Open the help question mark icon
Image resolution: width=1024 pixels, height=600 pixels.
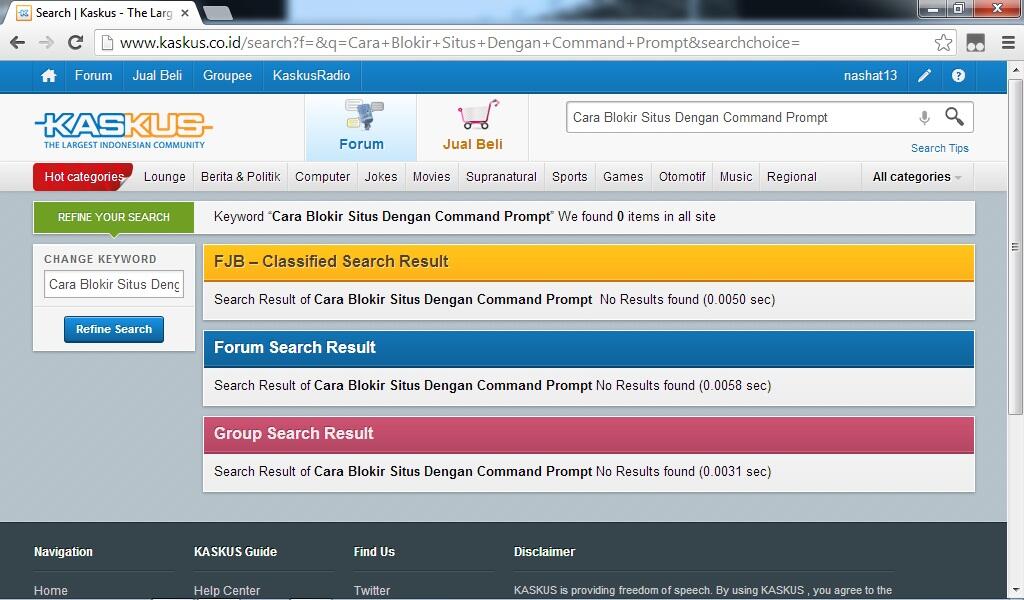click(958, 76)
